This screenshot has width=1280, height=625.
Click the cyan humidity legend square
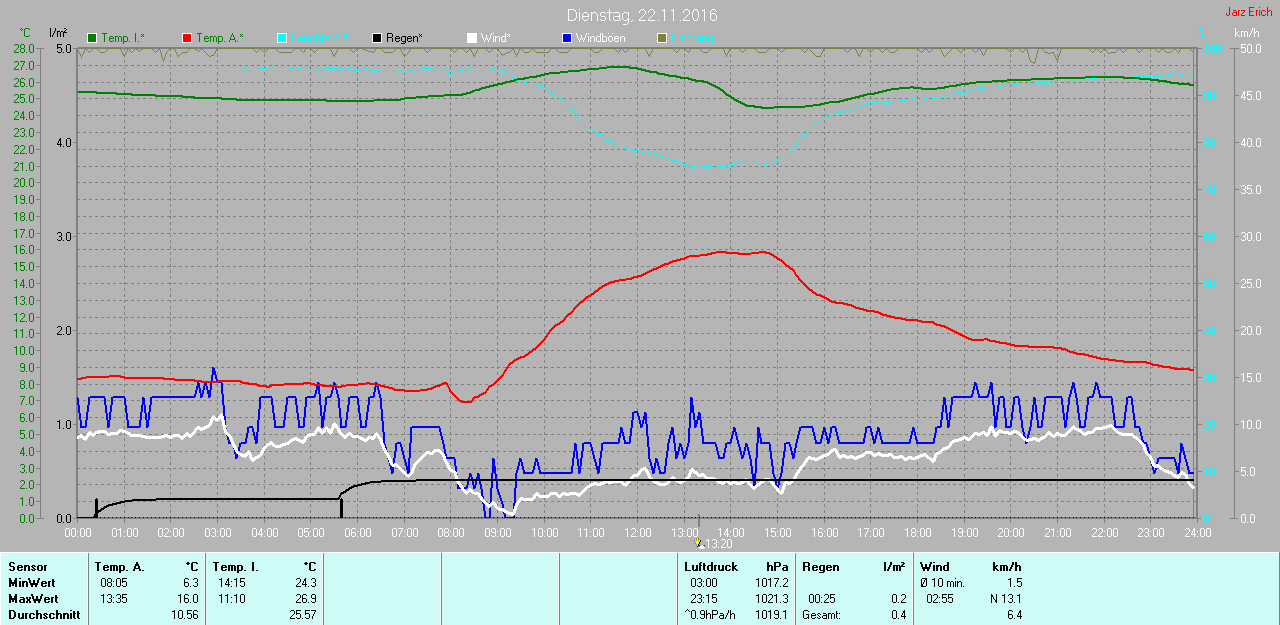point(282,38)
